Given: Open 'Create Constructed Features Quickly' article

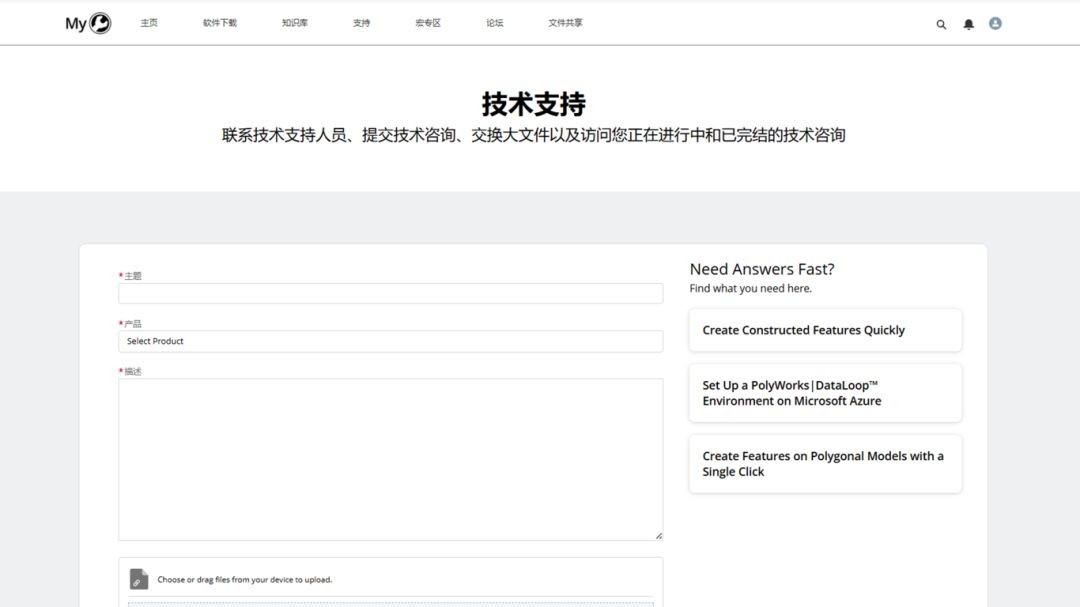Looking at the screenshot, I should [x=825, y=330].
